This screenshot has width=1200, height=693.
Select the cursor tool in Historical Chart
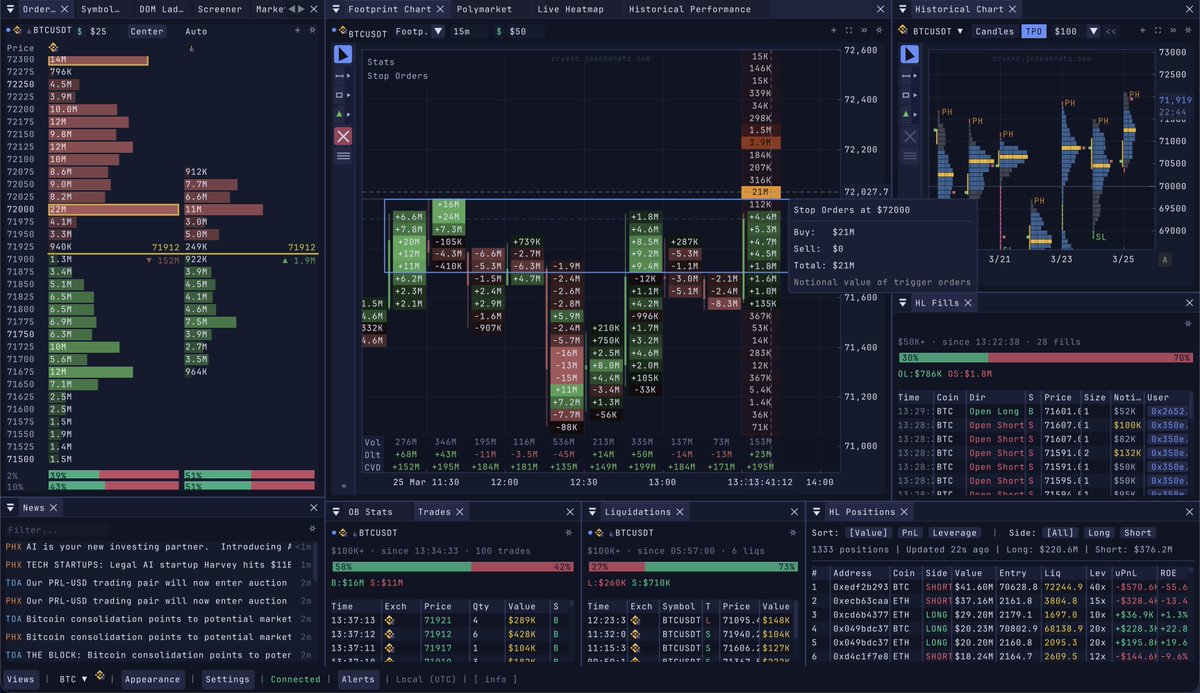coord(909,54)
